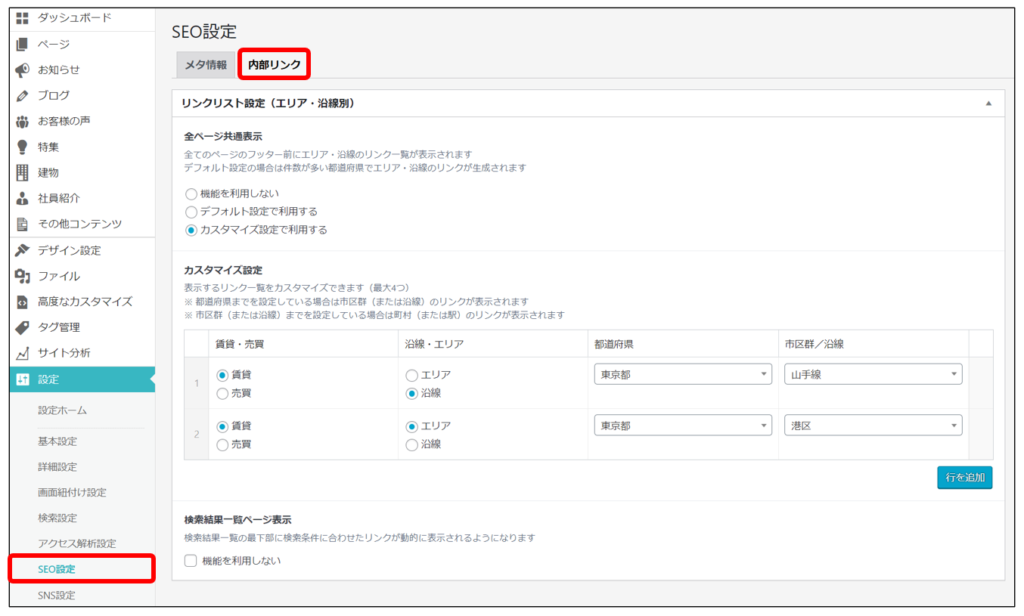
Task: Select the 機能を利用しない radio option
Action: pos(191,194)
